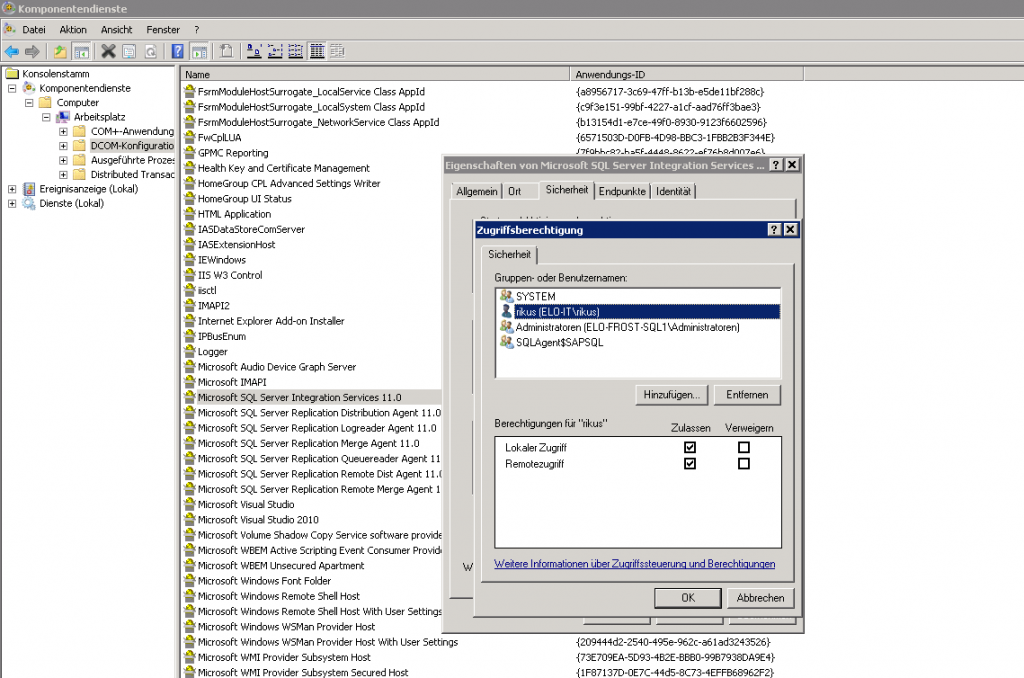The width and height of the screenshot is (1024, 678).
Task: Expand the DCOM-Konfiguration node
Action: point(63,146)
